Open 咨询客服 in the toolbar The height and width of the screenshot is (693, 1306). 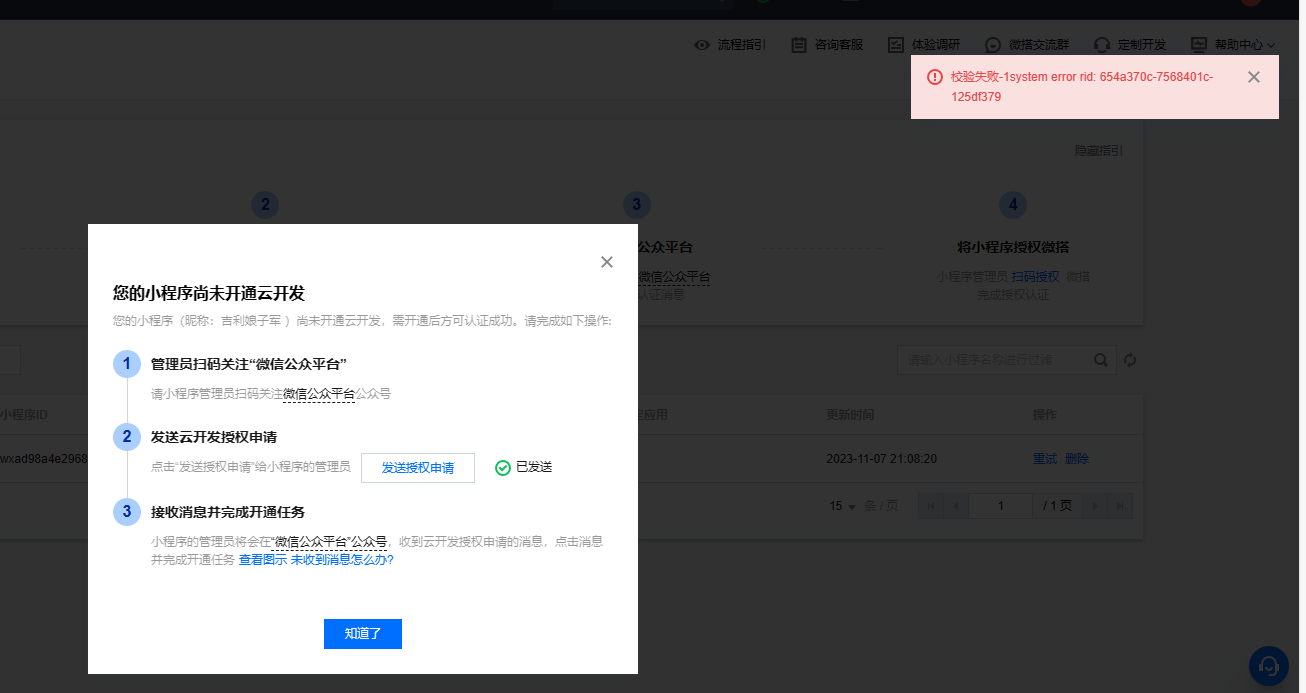pos(839,45)
